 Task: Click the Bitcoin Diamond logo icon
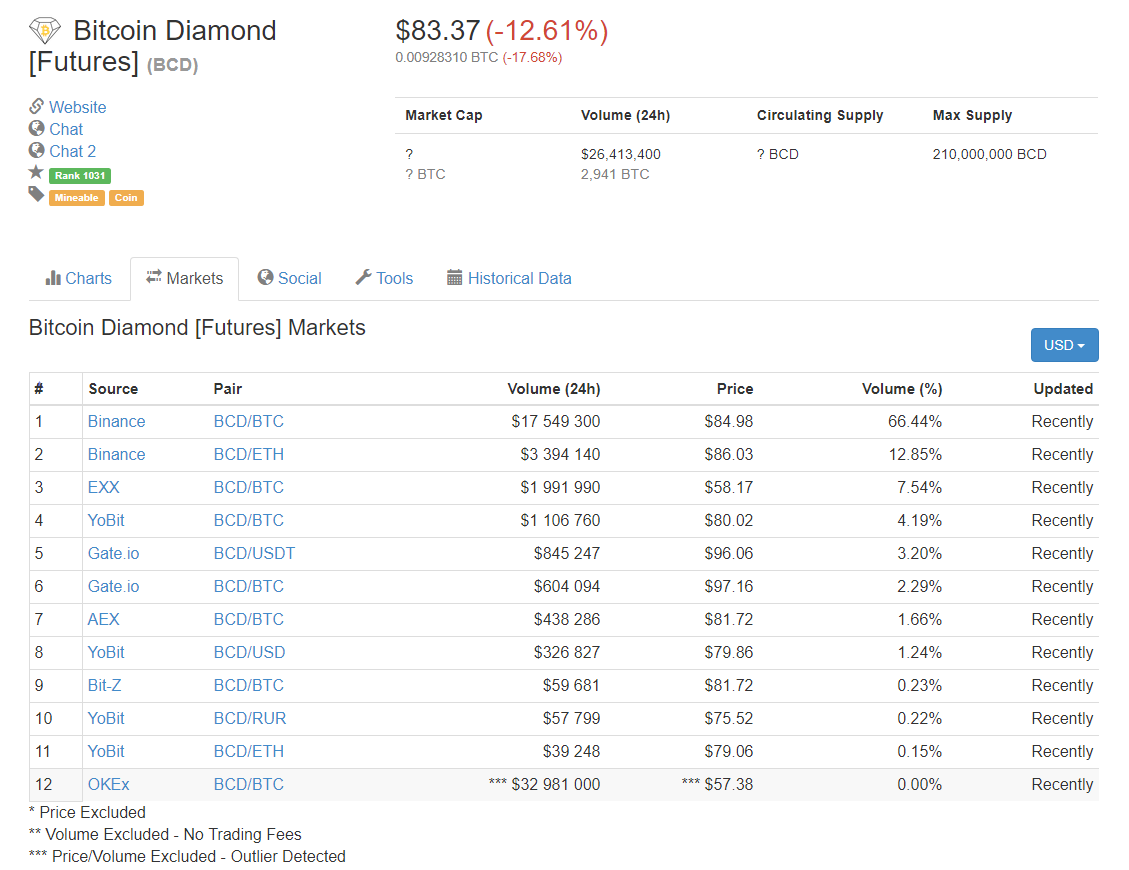[45, 31]
